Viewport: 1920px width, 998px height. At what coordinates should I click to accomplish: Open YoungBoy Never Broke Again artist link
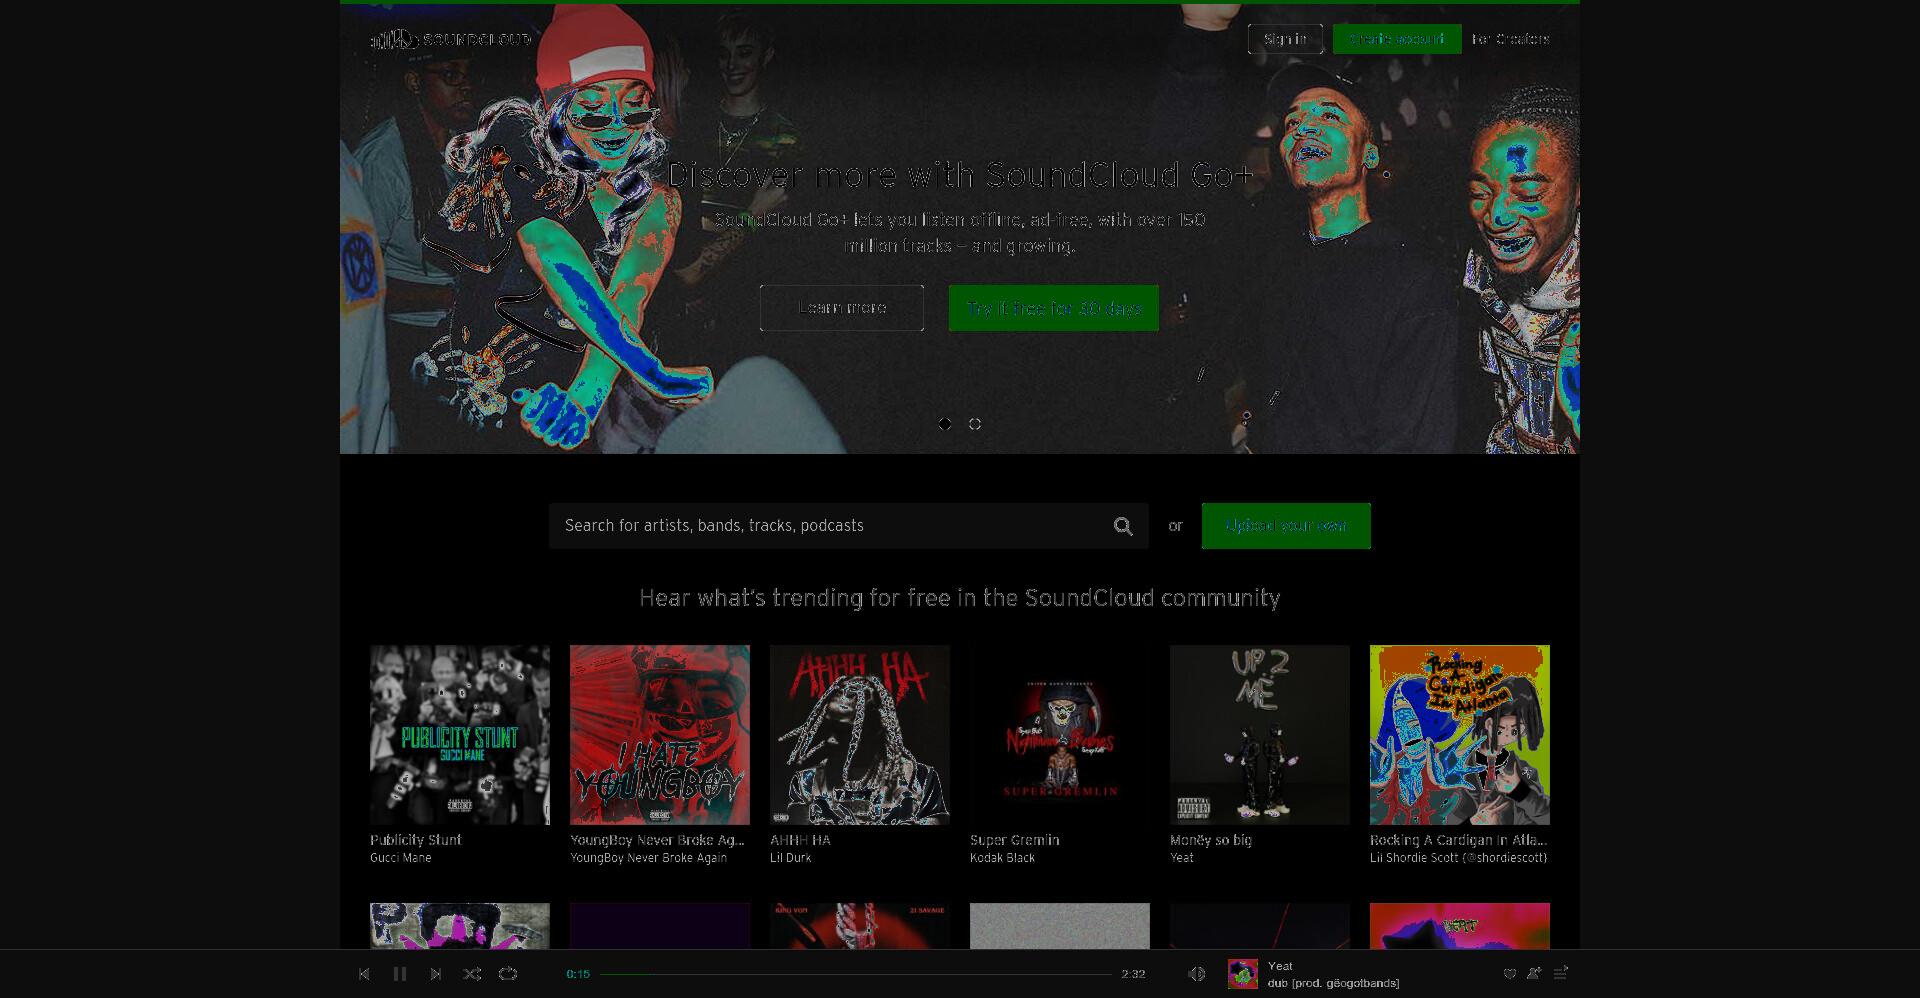649,858
